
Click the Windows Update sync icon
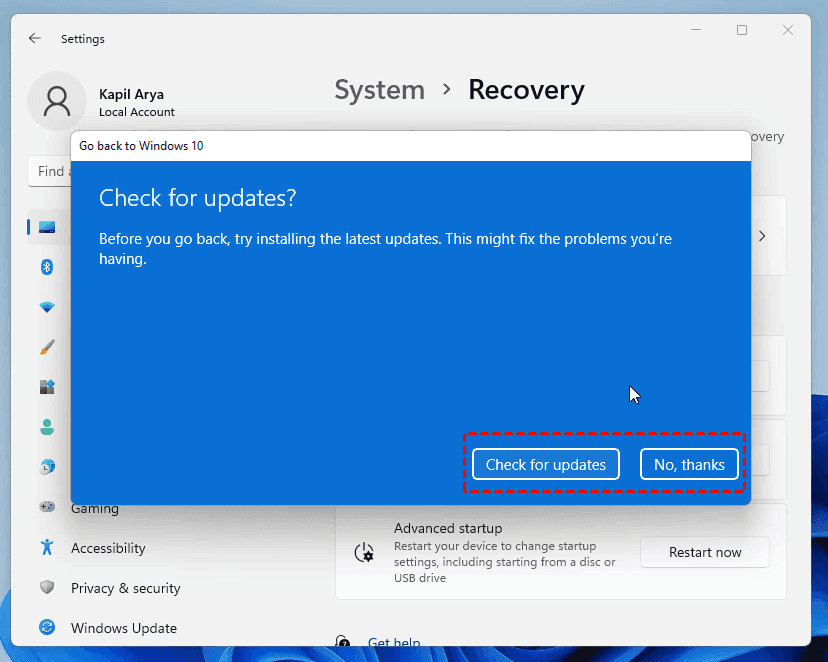47,627
